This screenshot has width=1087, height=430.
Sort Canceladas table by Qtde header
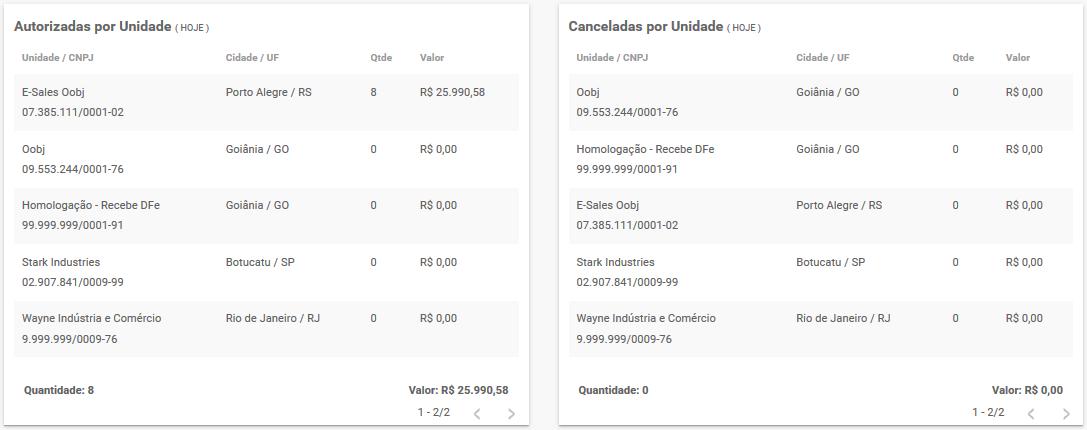tap(963, 58)
